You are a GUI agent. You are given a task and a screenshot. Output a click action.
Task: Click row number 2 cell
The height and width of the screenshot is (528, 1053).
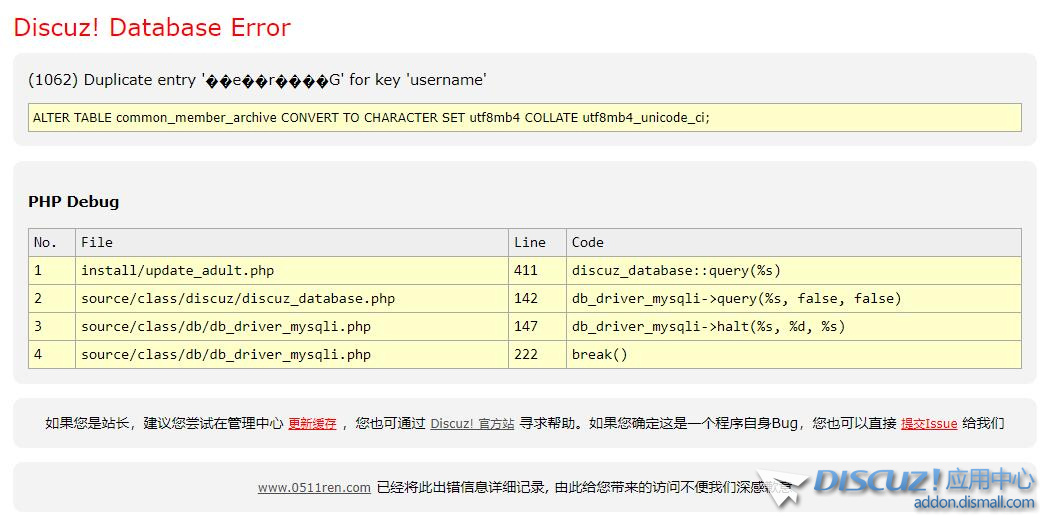(52, 298)
